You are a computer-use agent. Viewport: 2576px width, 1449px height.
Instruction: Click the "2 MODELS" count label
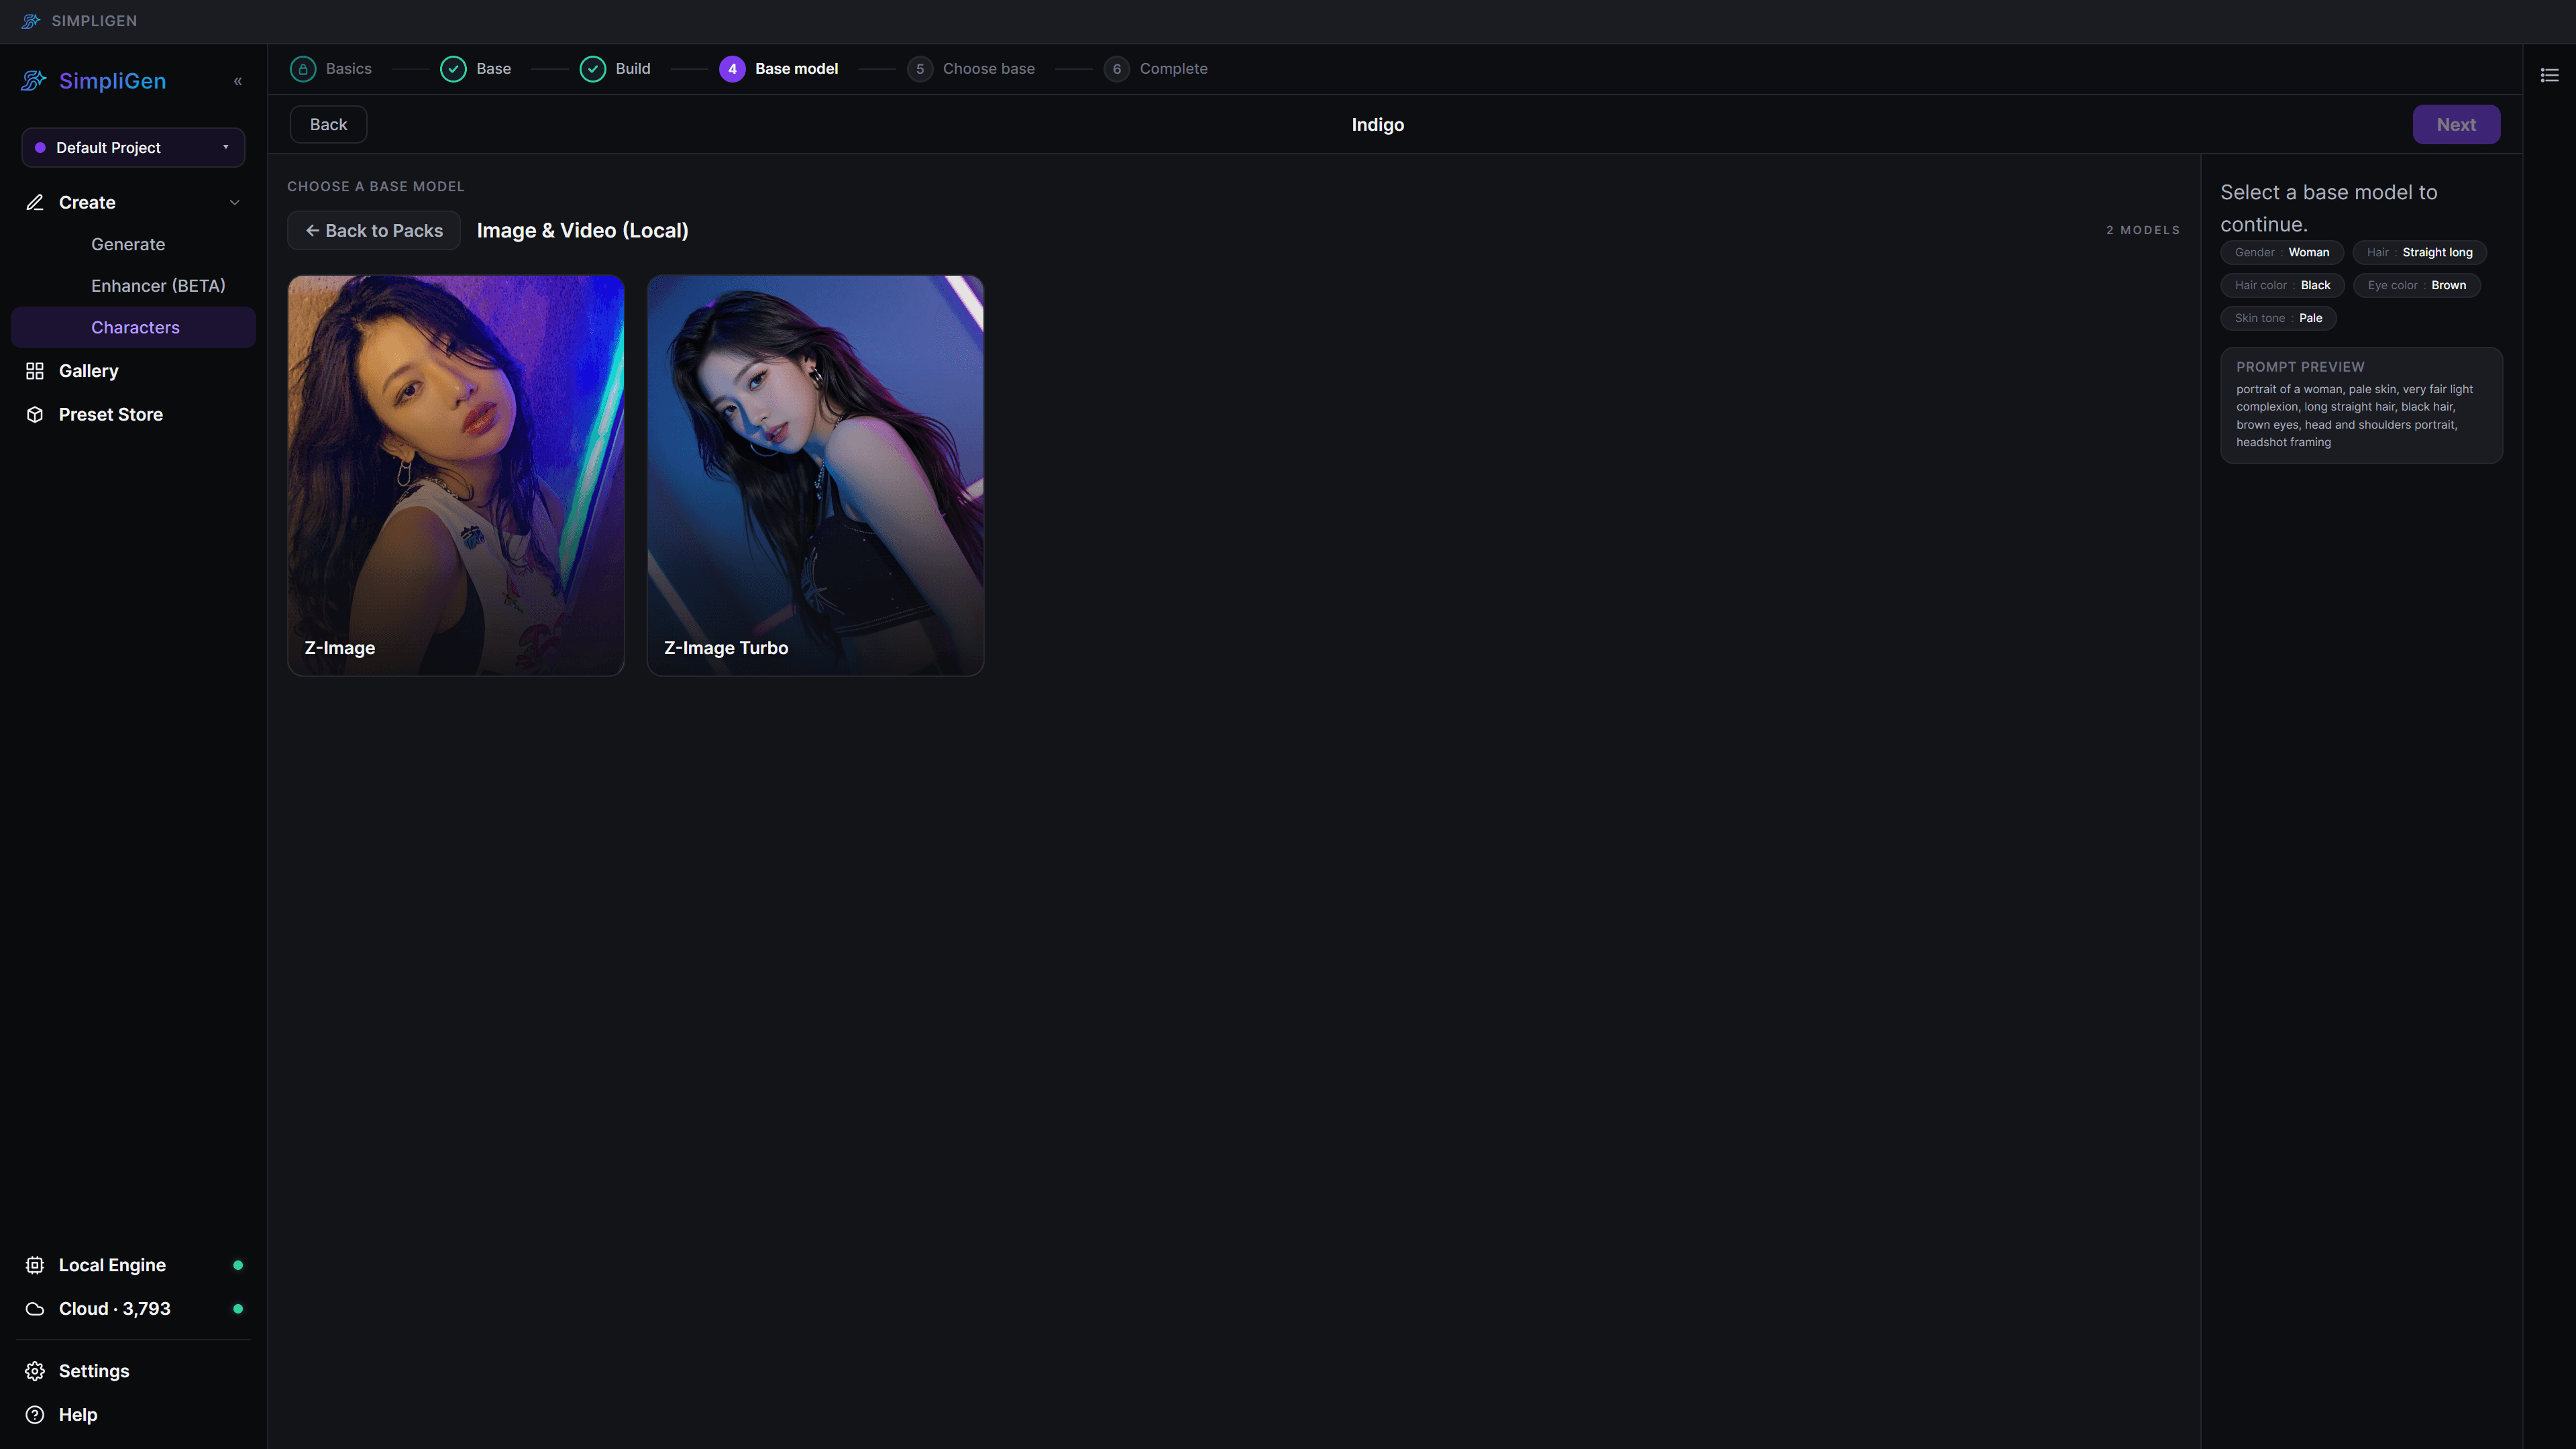coord(2143,231)
